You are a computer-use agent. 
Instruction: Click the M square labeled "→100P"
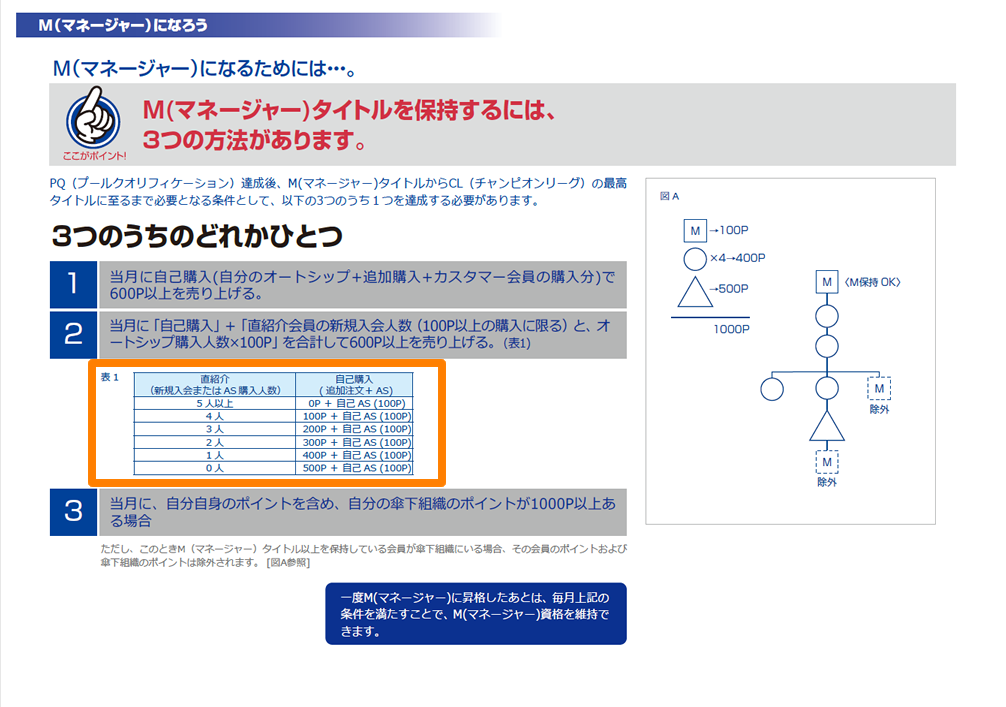696,231
